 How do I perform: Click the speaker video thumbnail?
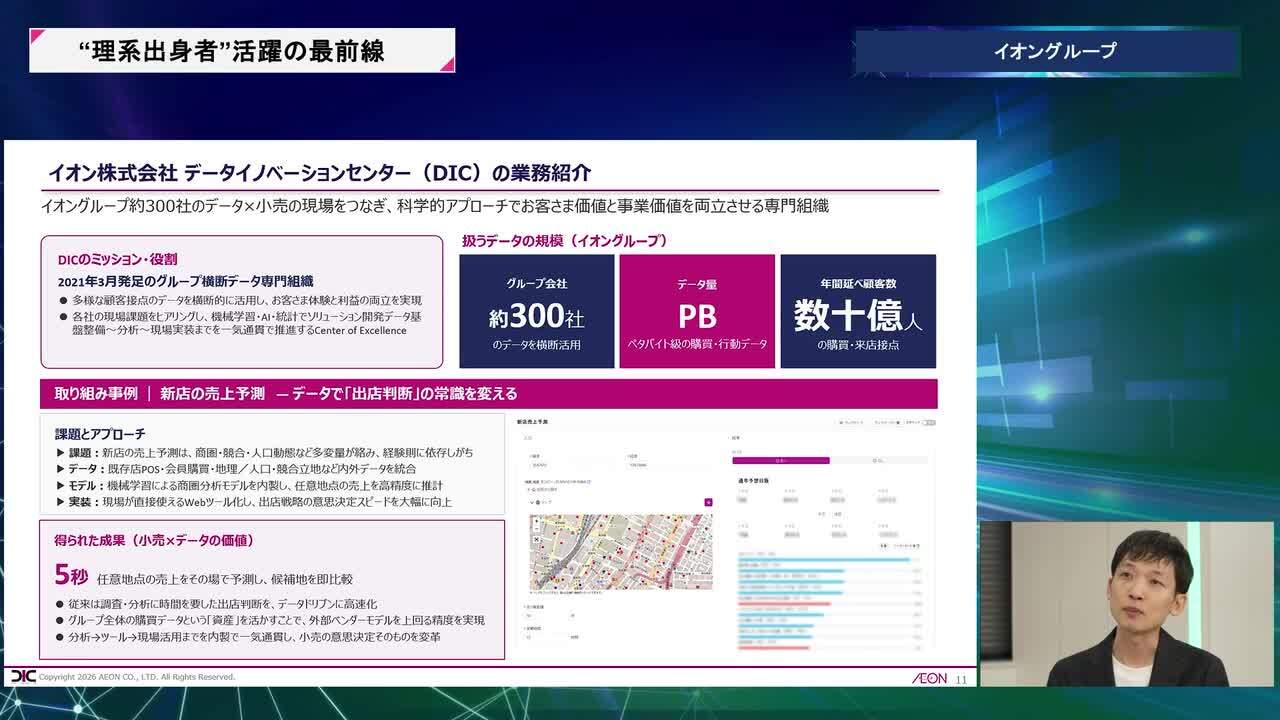[1126, 603]
